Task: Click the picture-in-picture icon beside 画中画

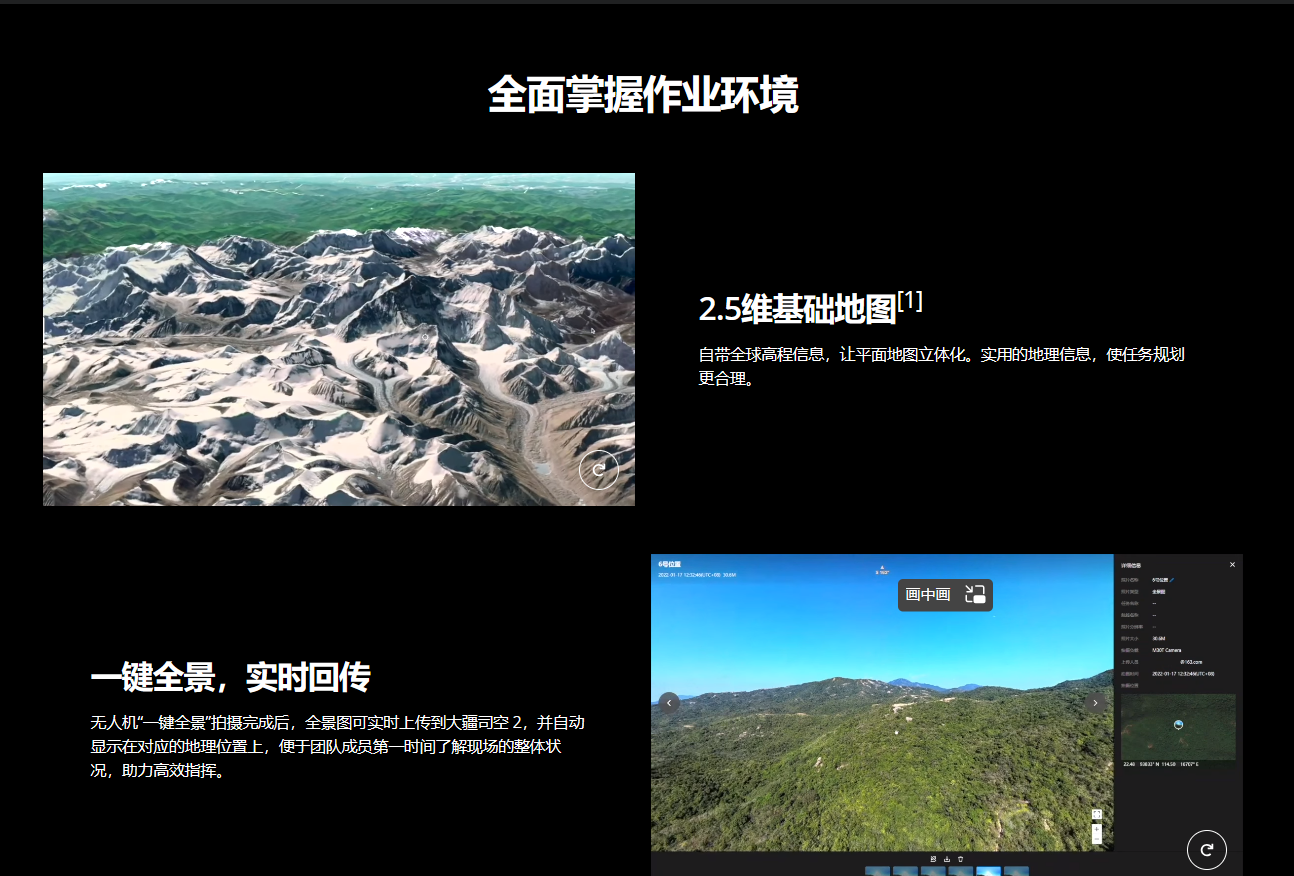Action: [975, 594]
